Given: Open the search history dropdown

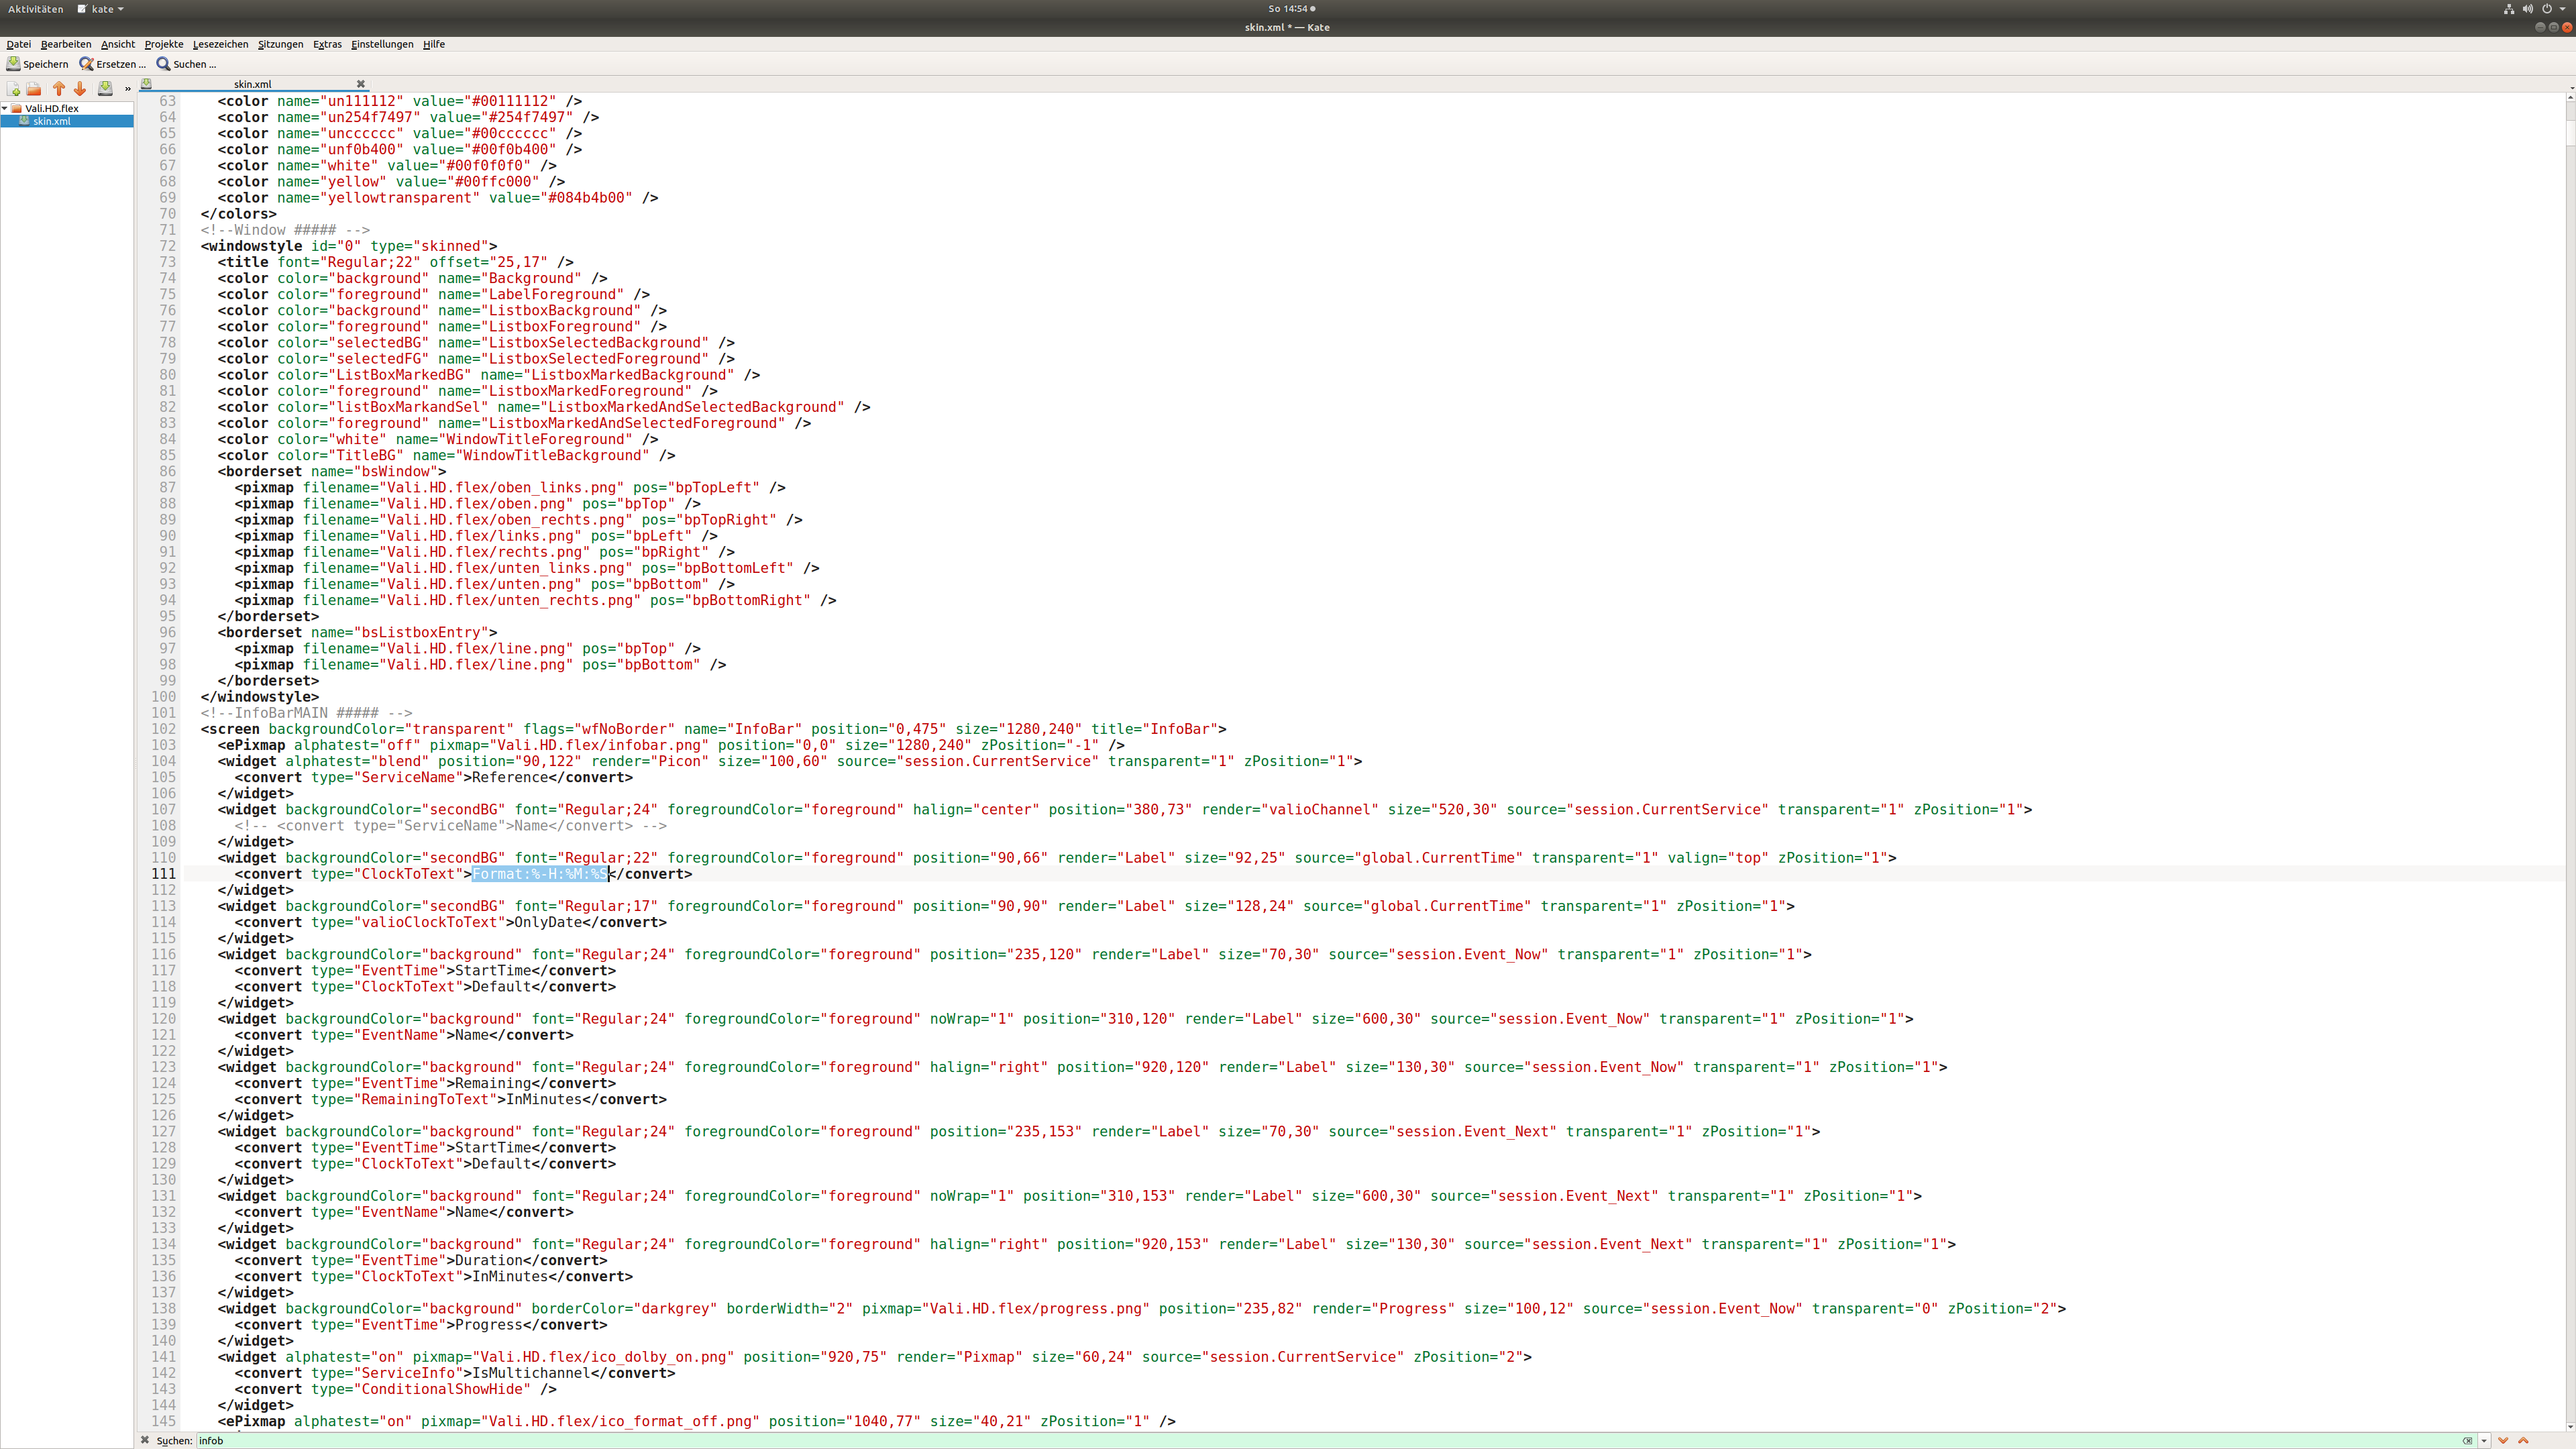Looking at the screenshot, I should 2484,1441.
